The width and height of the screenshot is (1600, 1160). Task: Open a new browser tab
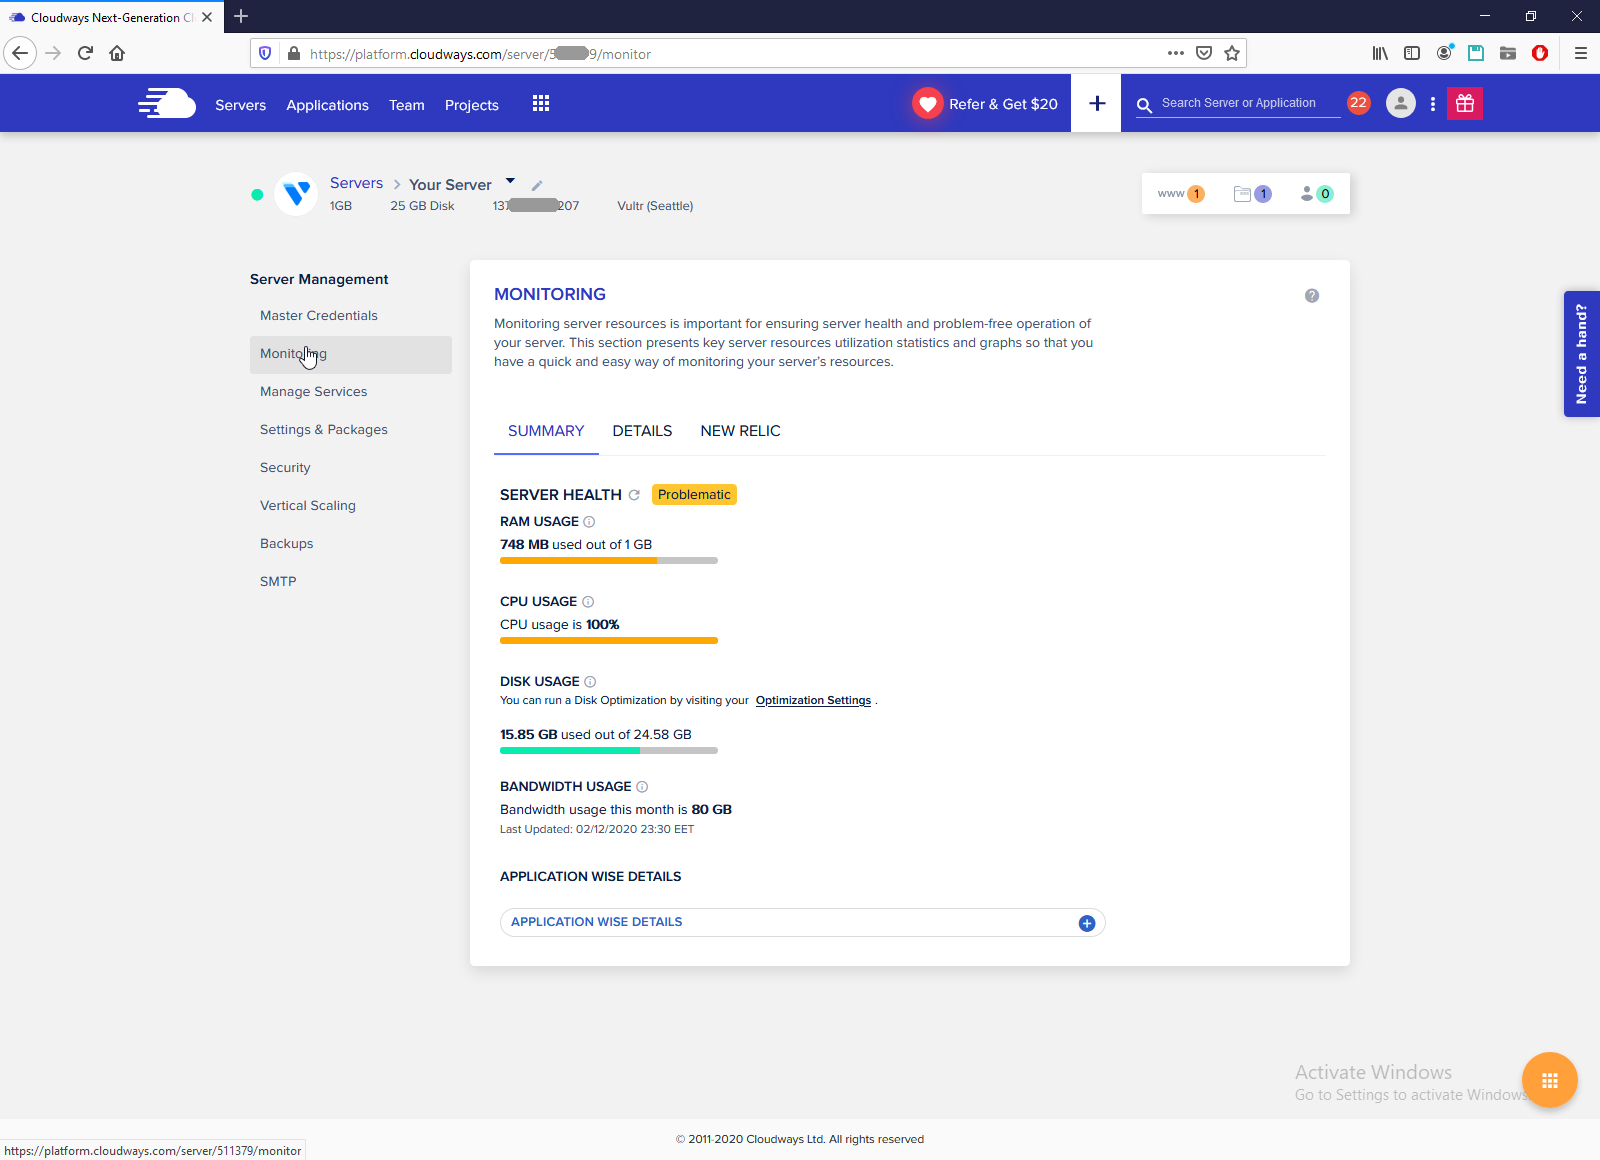coord(241,16)
